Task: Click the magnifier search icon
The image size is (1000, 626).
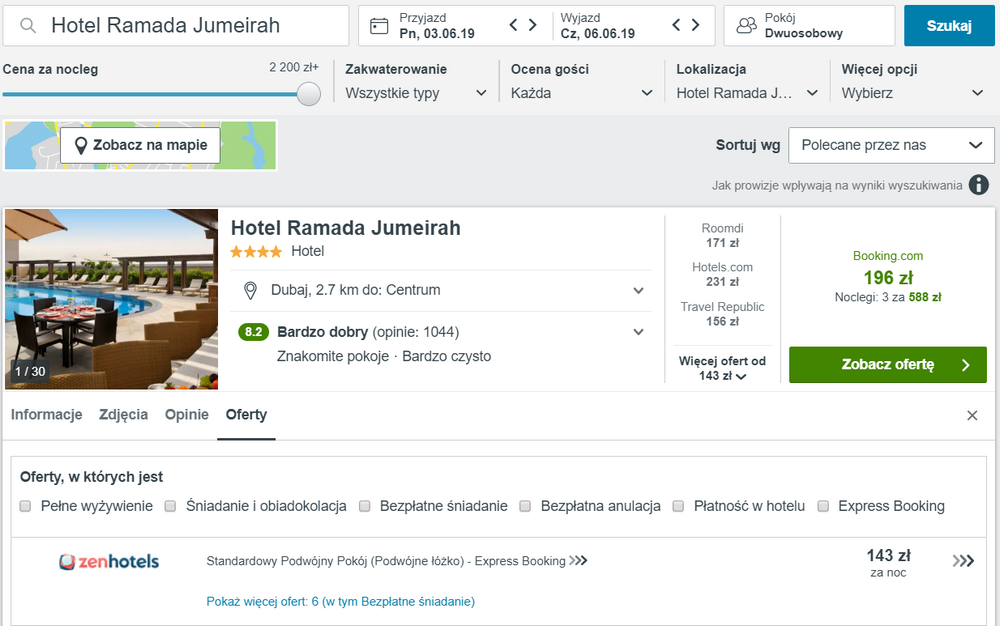Action: click(x=27, y=25)
